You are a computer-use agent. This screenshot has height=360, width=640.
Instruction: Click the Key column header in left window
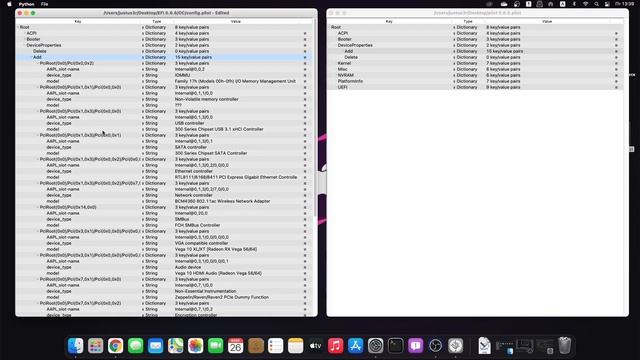click(78, 21)
